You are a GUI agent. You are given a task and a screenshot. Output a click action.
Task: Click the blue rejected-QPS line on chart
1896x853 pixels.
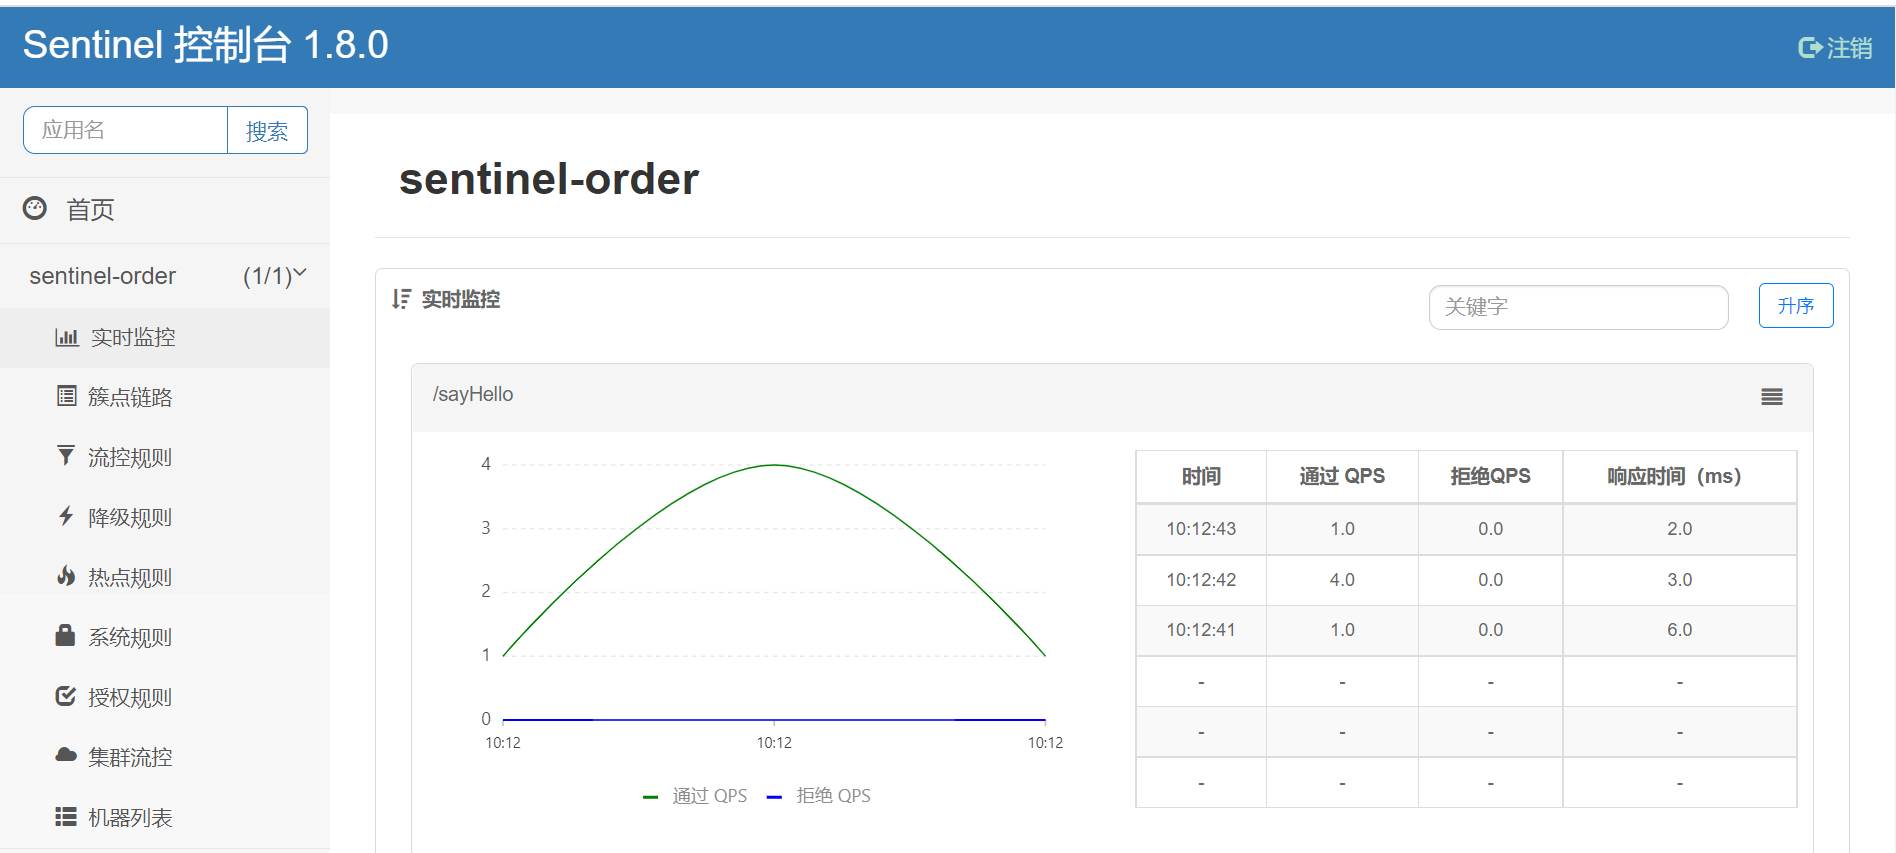(x=774, y=720)
